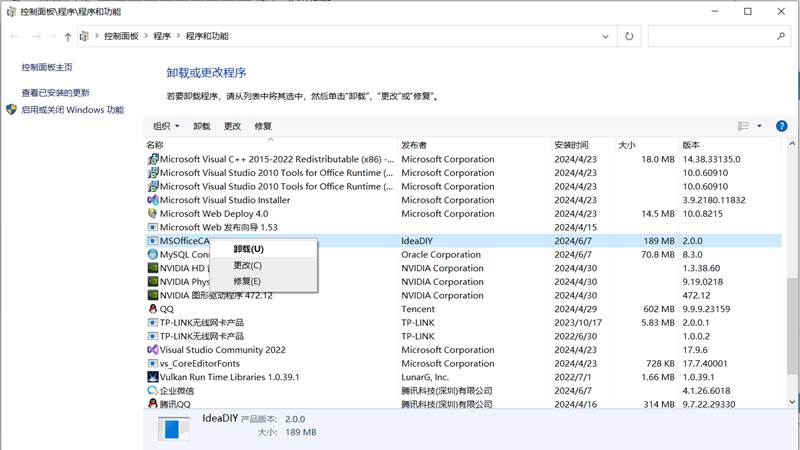Sort by 发布者 column header
The width and height of the screenshot is (800, 450).
tap(474, 145)
